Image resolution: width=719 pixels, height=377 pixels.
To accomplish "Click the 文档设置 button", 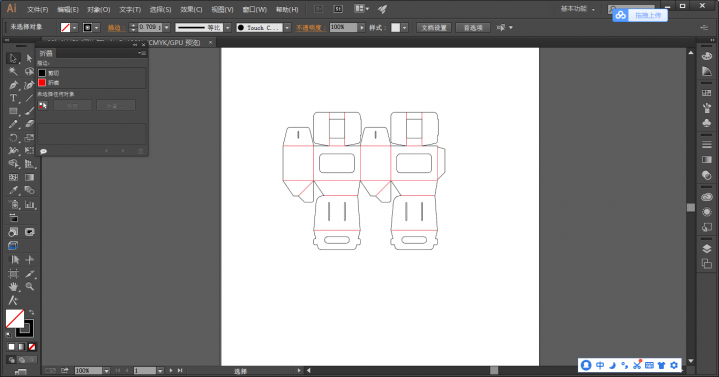I will click(434, 28).
